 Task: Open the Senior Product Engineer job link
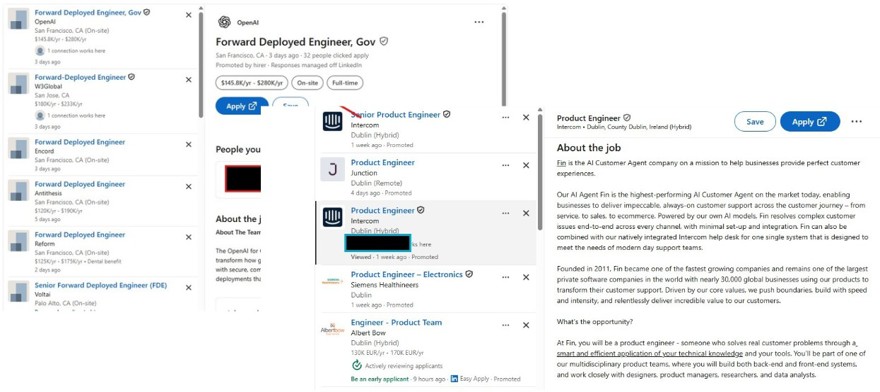(396, 115)
